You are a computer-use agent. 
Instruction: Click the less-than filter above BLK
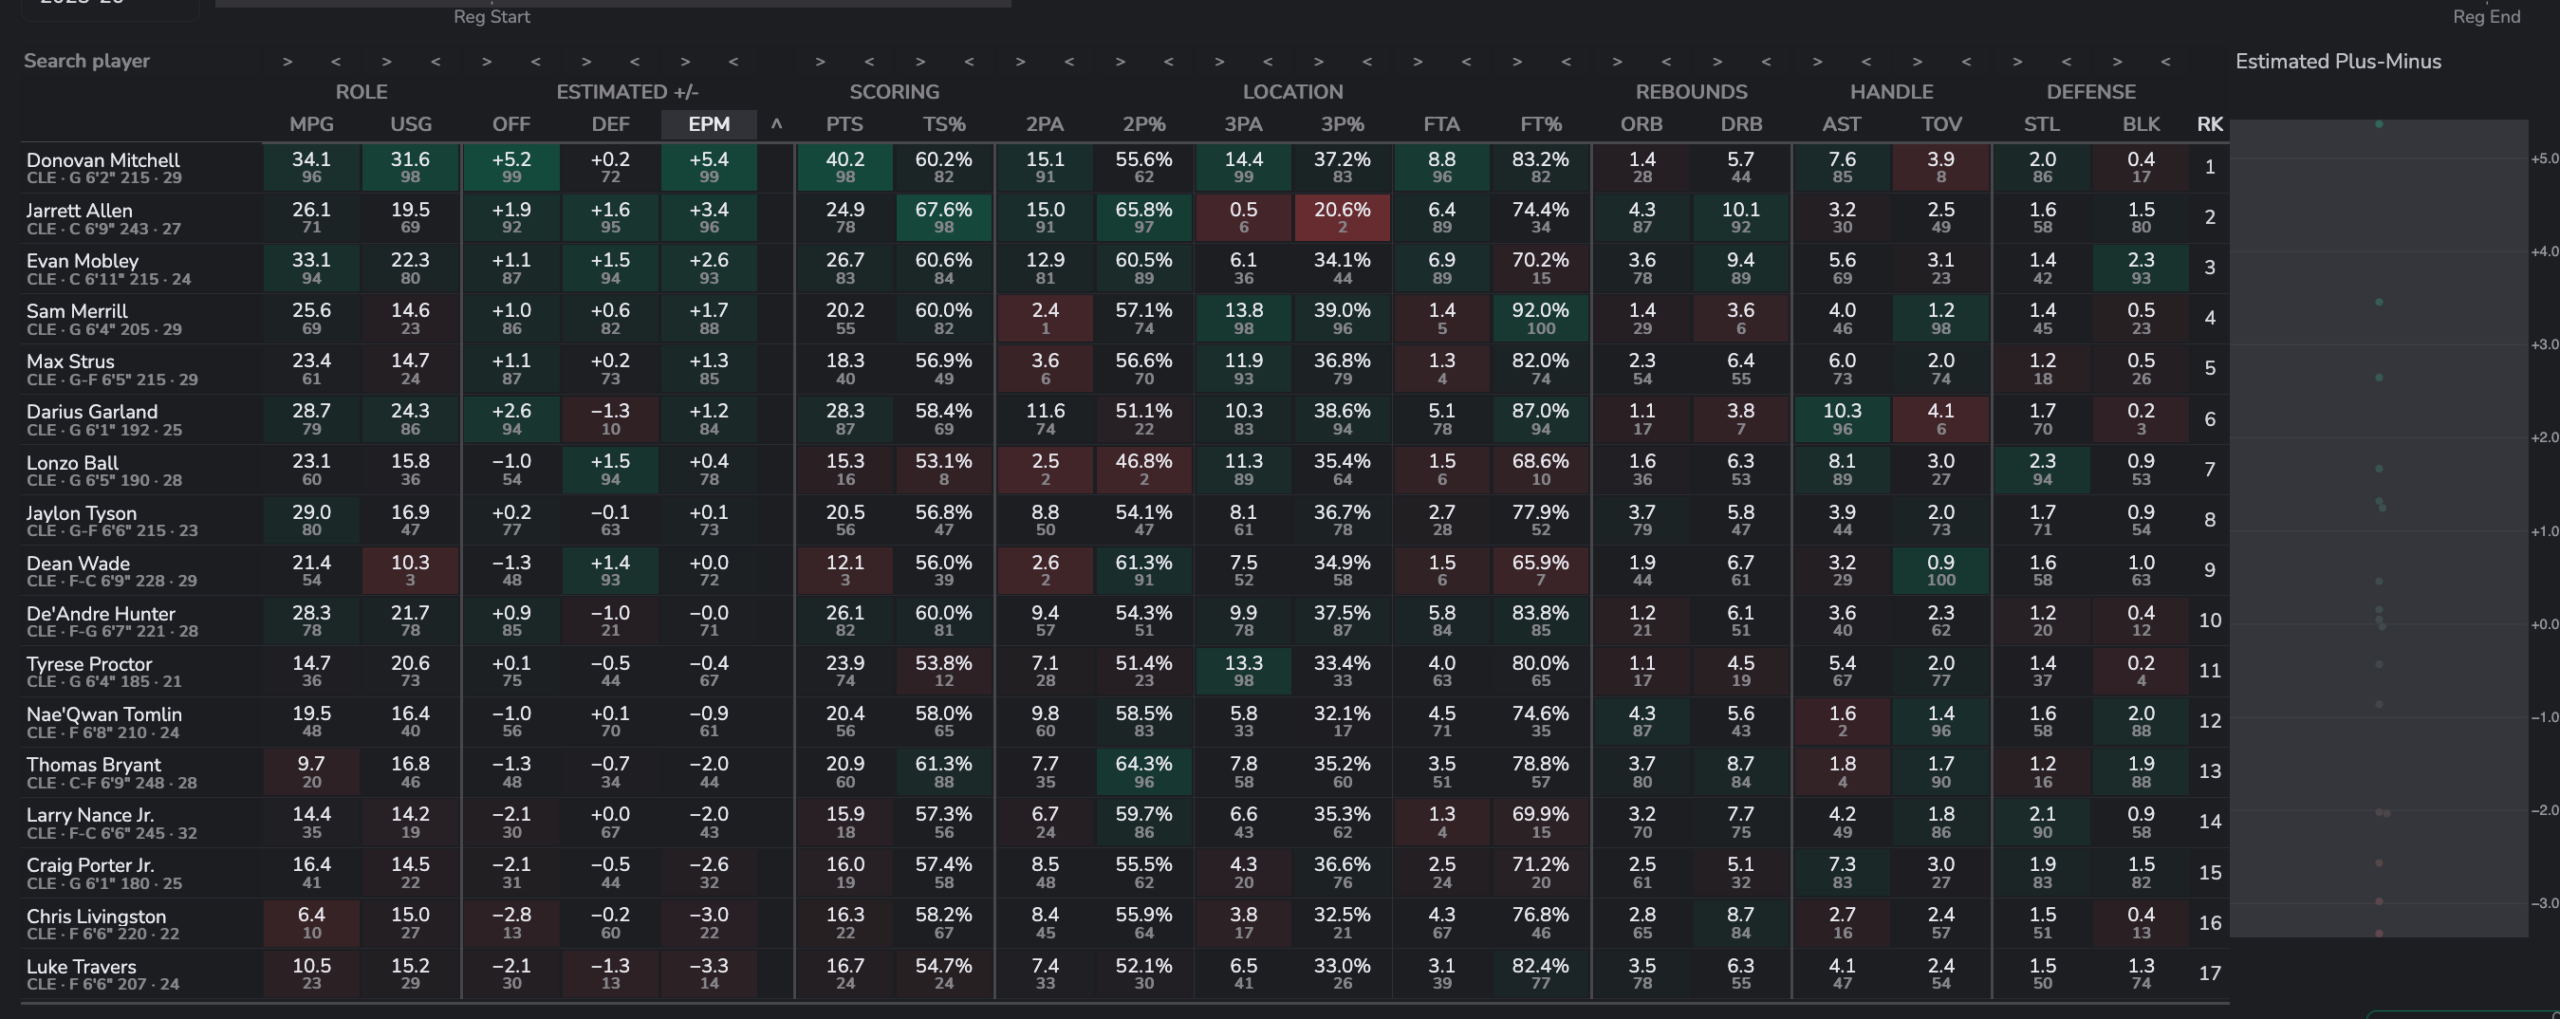click(x=2165, y=62)
